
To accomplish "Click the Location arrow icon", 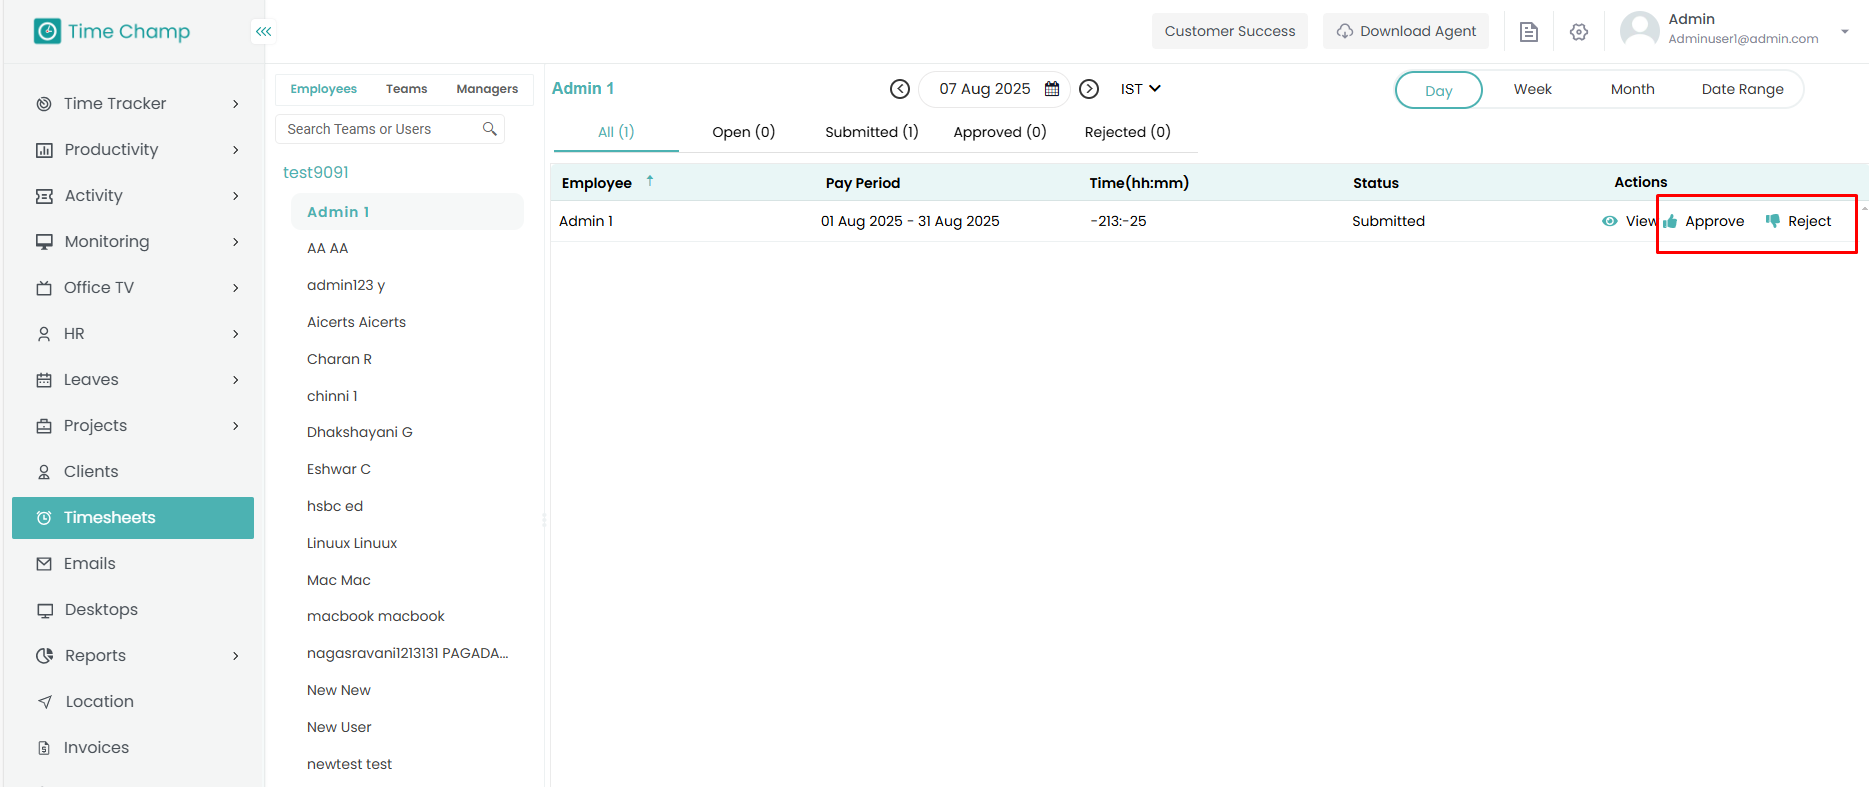I will click(45, 702).
